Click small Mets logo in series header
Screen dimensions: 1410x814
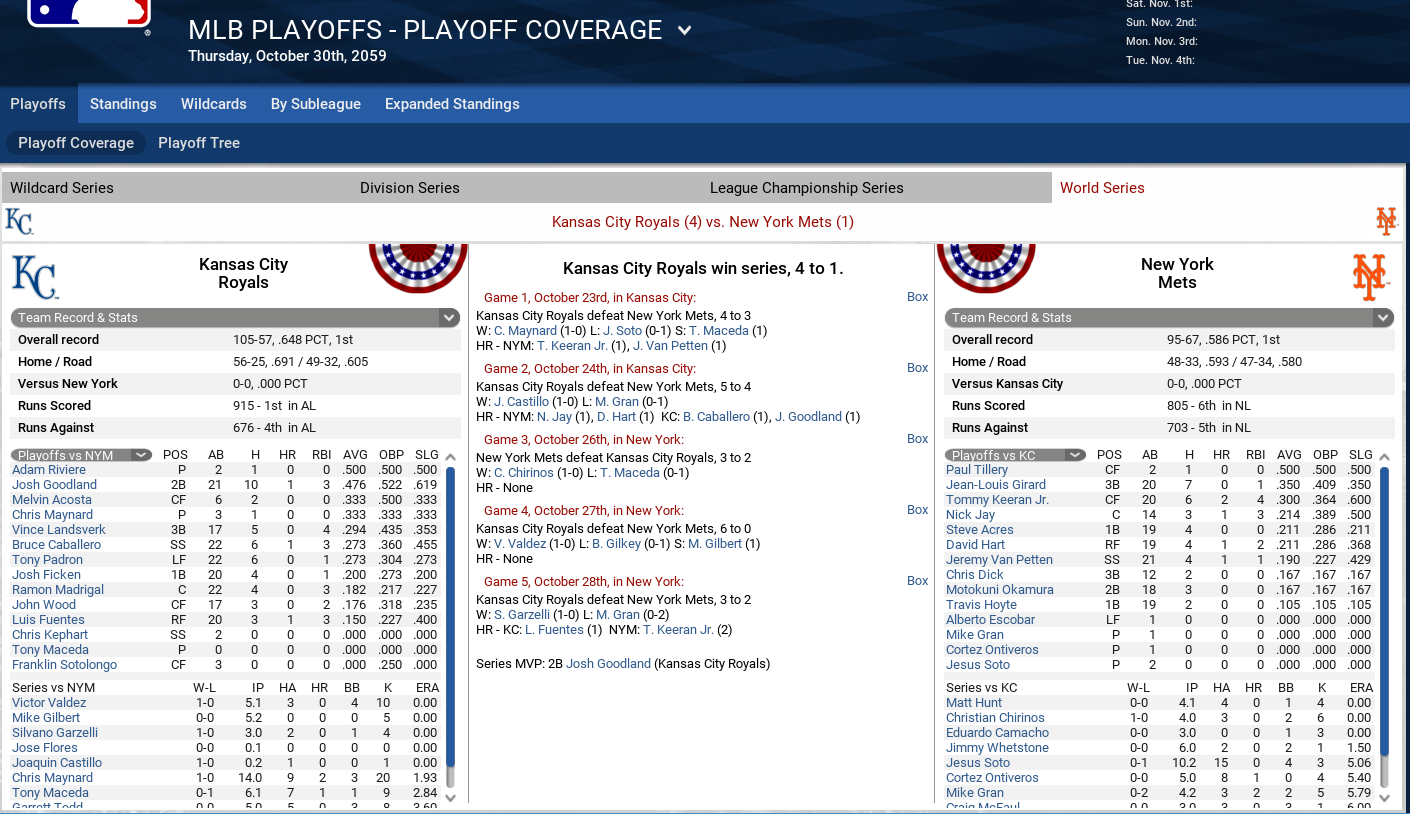(1386, 221)
